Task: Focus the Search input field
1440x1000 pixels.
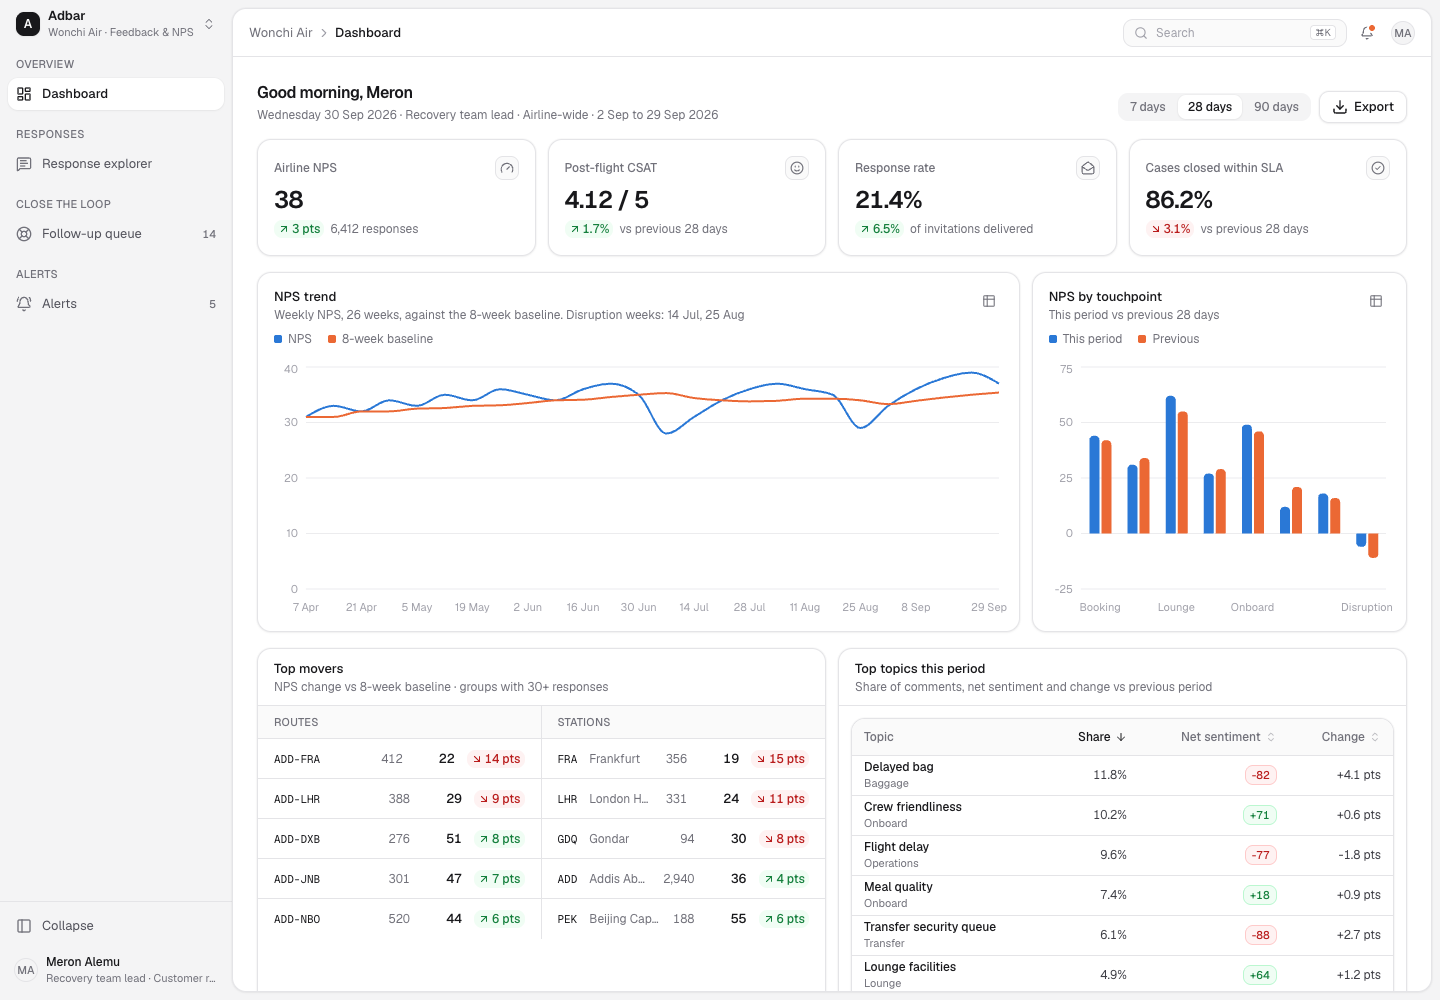Action: coord(1235,33)
